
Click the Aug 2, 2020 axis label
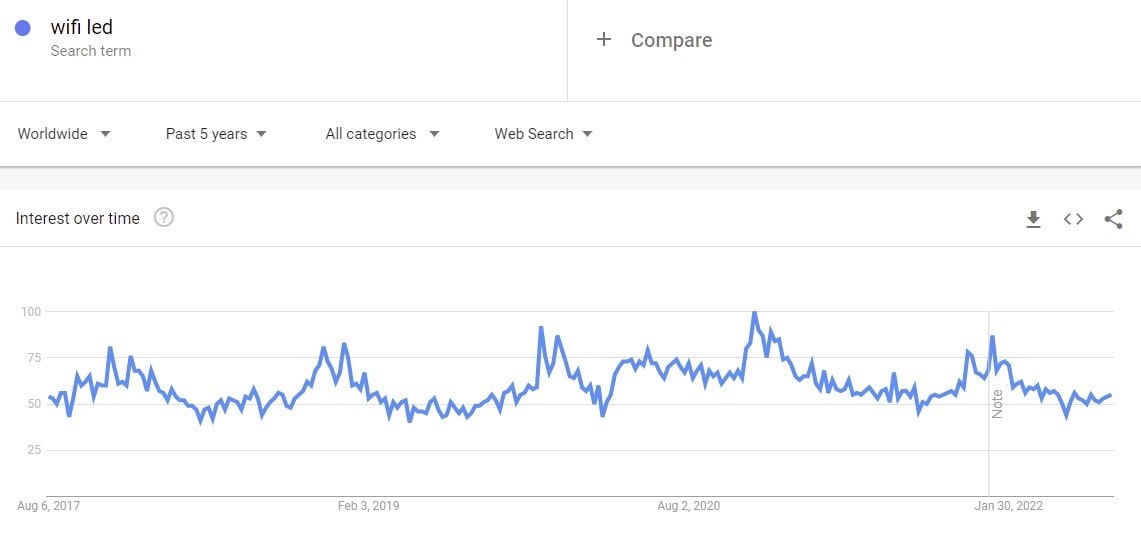coord(688,506)
